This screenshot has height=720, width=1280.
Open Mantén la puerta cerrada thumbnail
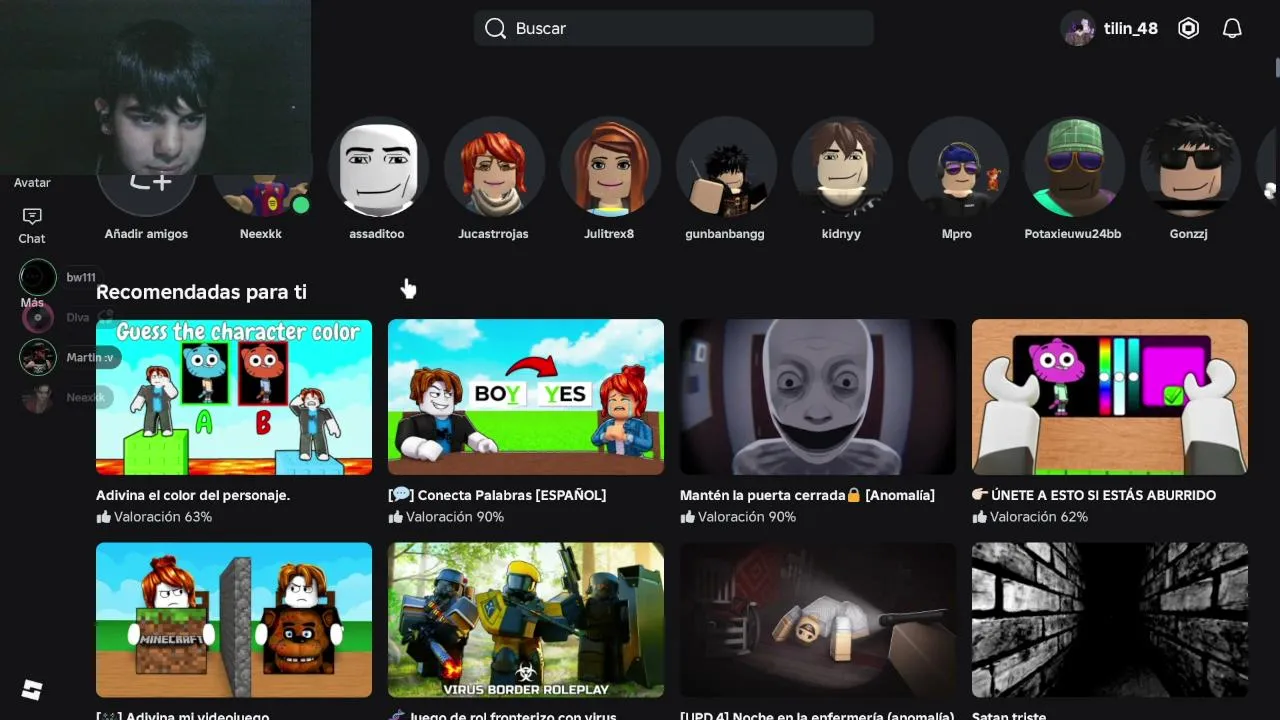pyautogui.click(x=818, y=397)
